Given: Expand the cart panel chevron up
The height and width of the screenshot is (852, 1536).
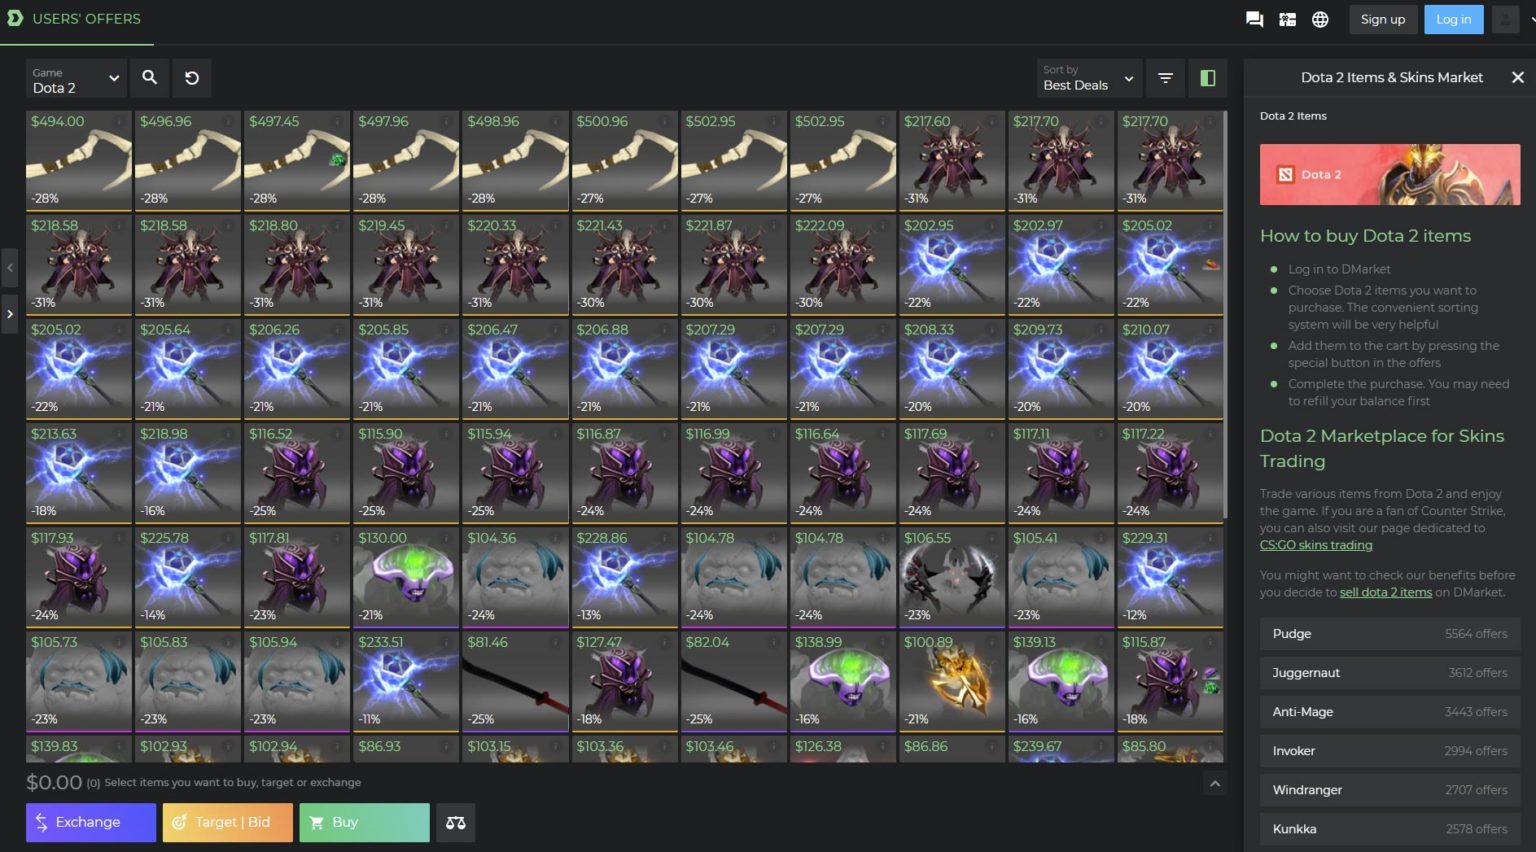Looking at the screenshot, I should pos(1214,783).
